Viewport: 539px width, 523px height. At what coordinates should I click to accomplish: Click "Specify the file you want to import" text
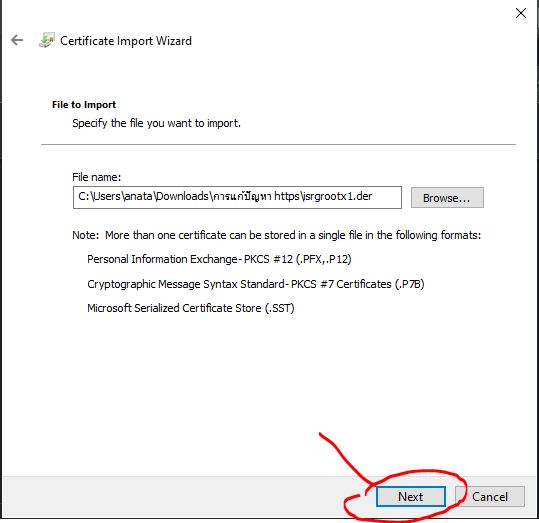(x=156, y=123)
